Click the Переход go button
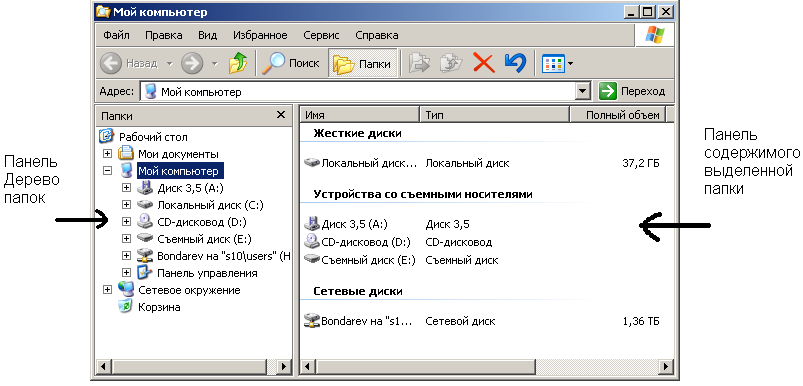The height and width of the screenshot is (386, 803). (633, 92)
